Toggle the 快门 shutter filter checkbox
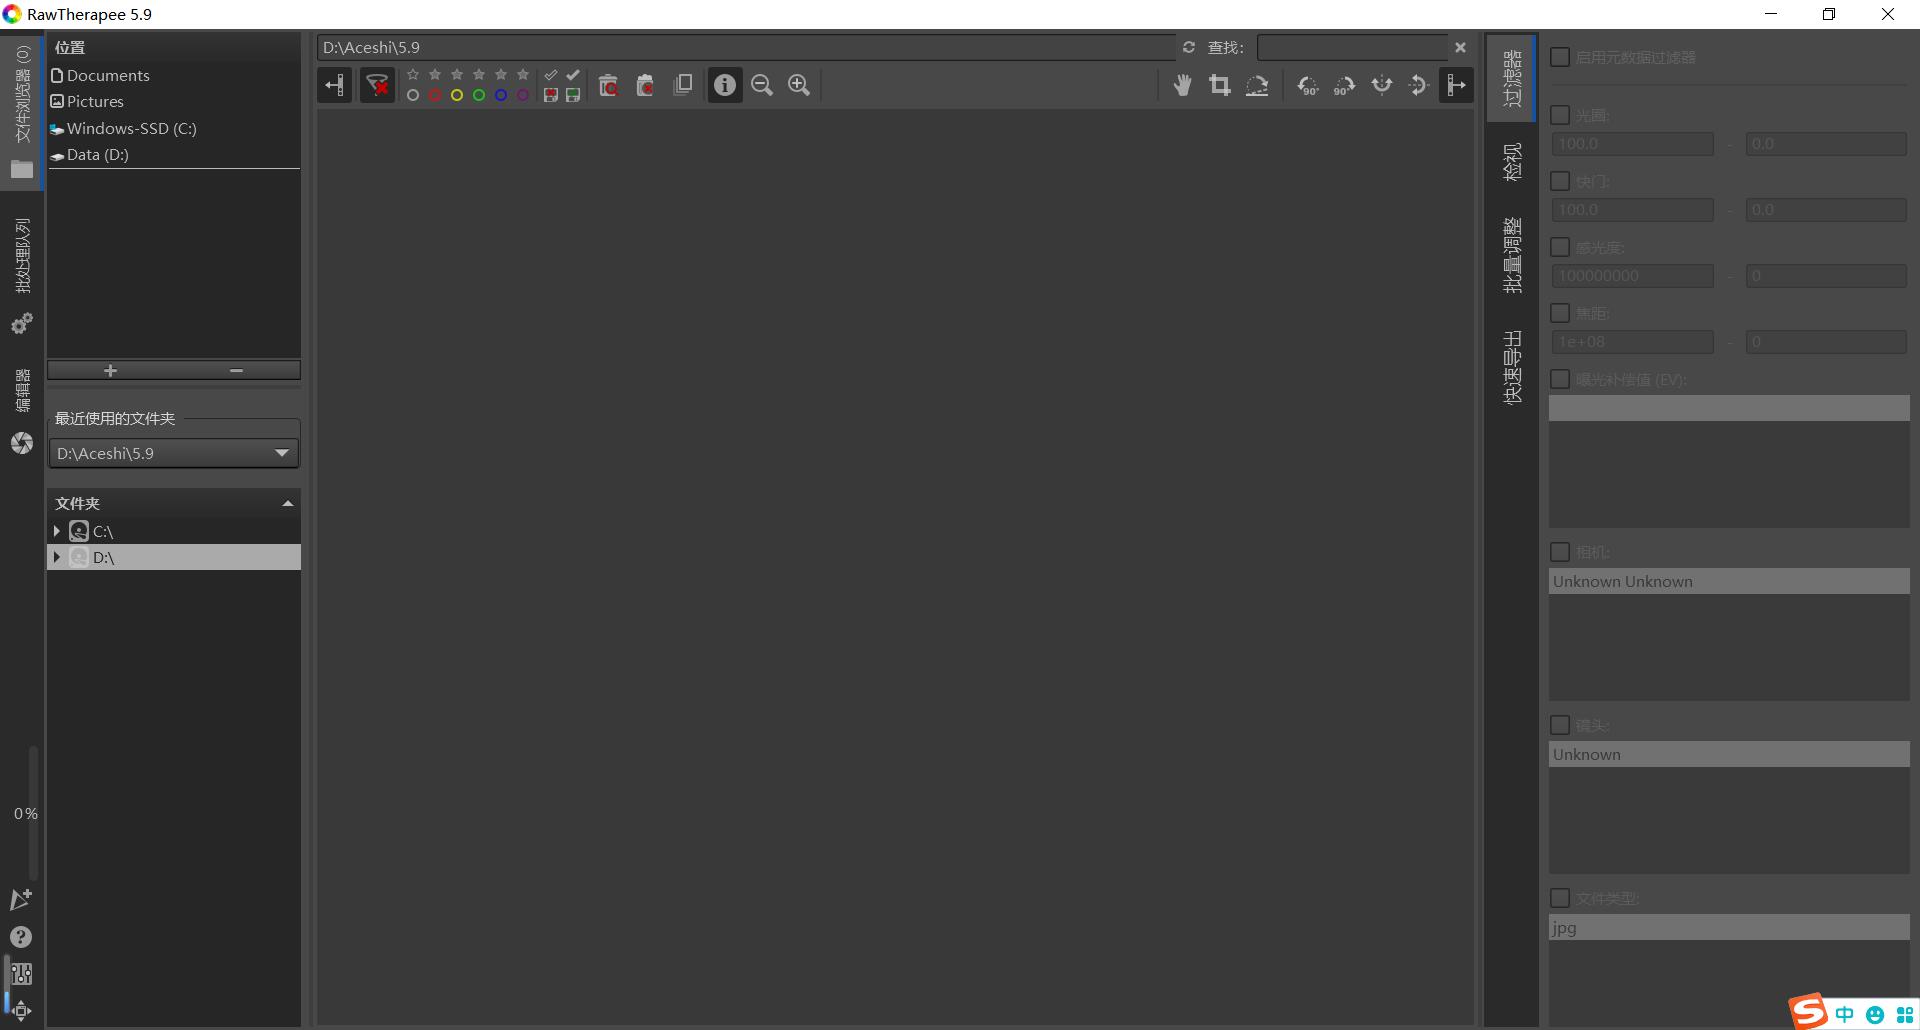This screenshot has height=1030, width=1920. 1559,181
